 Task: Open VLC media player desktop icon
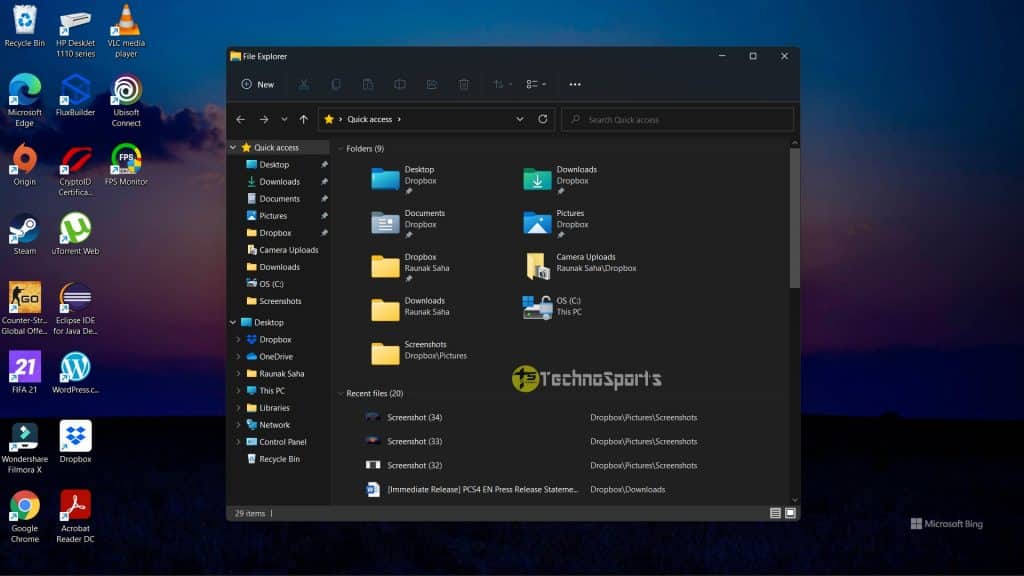[x=126, y=31]
